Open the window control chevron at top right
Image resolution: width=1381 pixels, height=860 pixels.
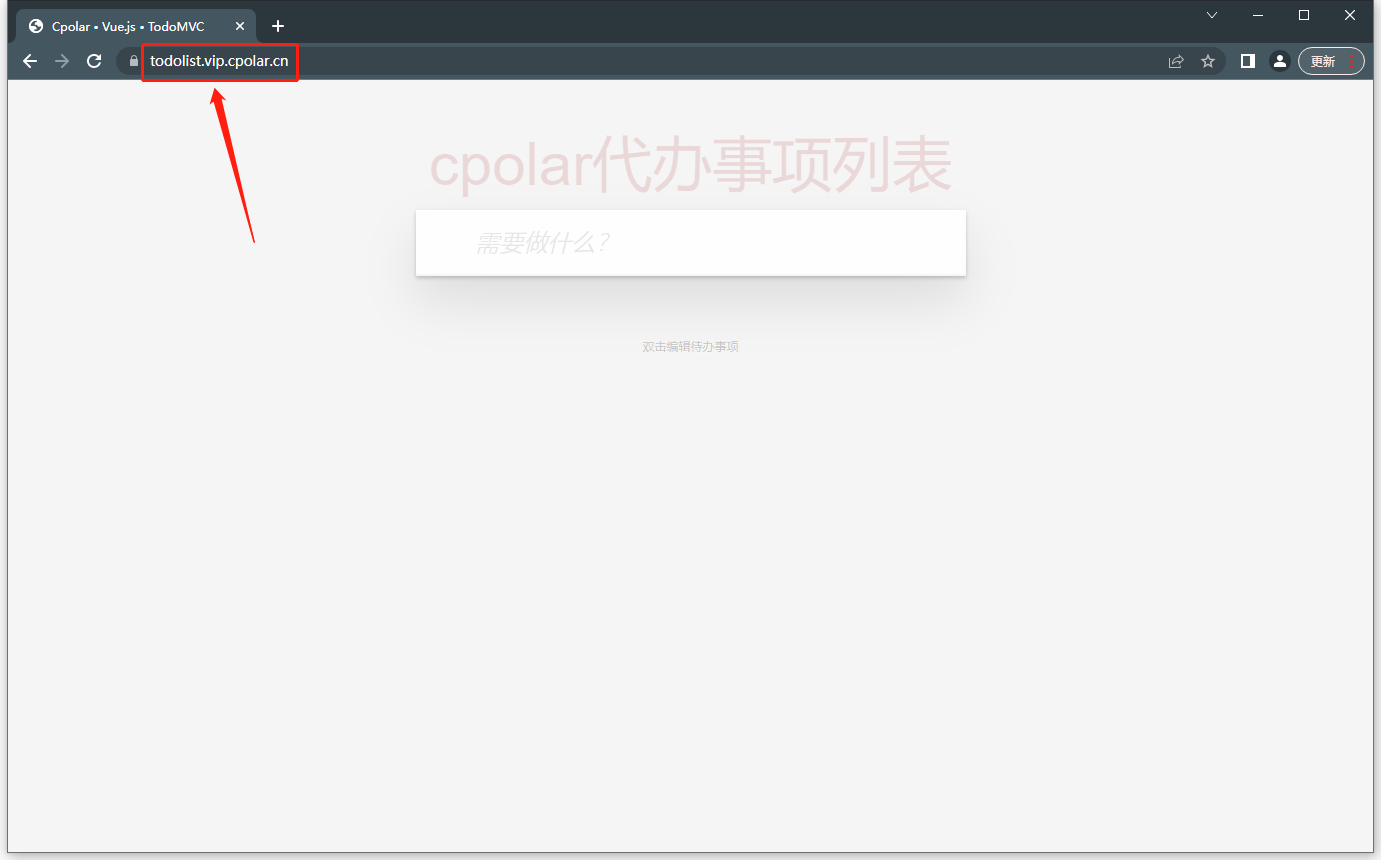click(1211, 15)
